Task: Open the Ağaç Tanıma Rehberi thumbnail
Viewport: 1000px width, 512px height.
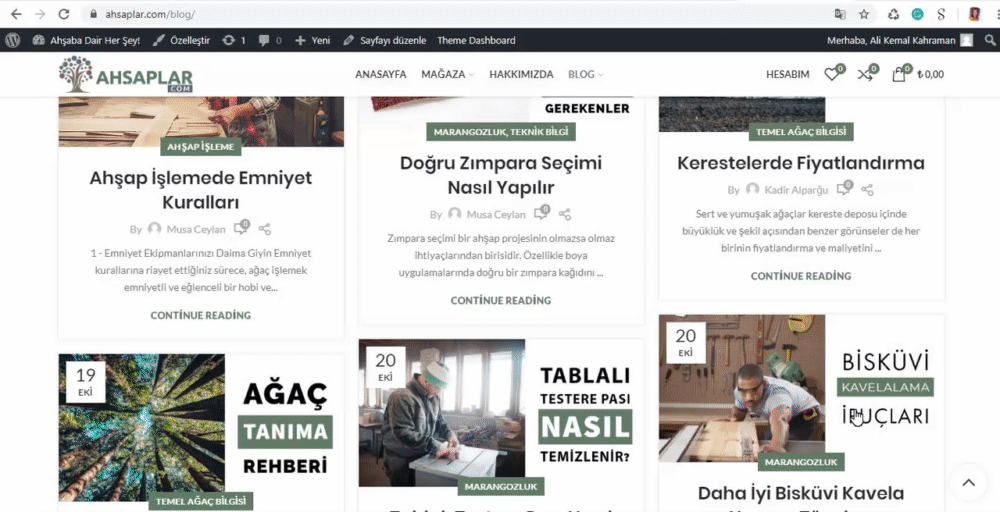Action: [x=201, y=427]
